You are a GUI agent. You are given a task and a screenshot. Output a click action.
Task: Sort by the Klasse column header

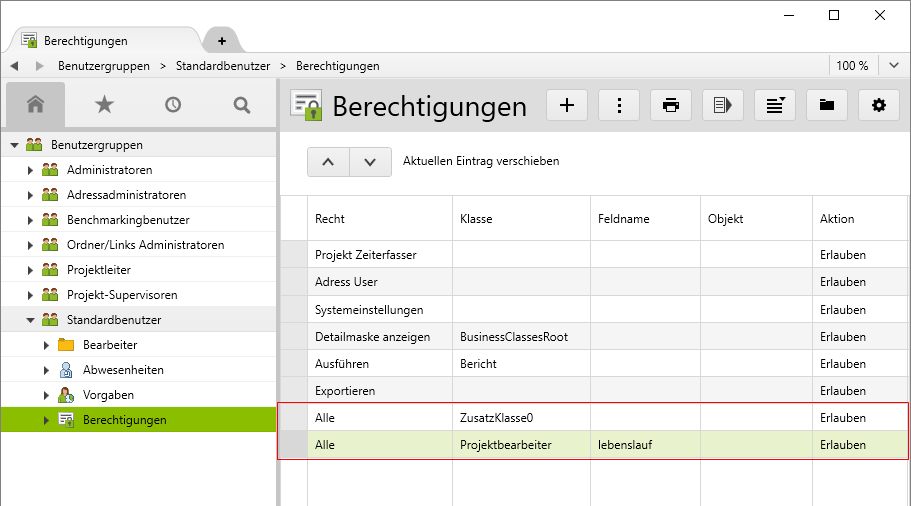tap(476, 219)
